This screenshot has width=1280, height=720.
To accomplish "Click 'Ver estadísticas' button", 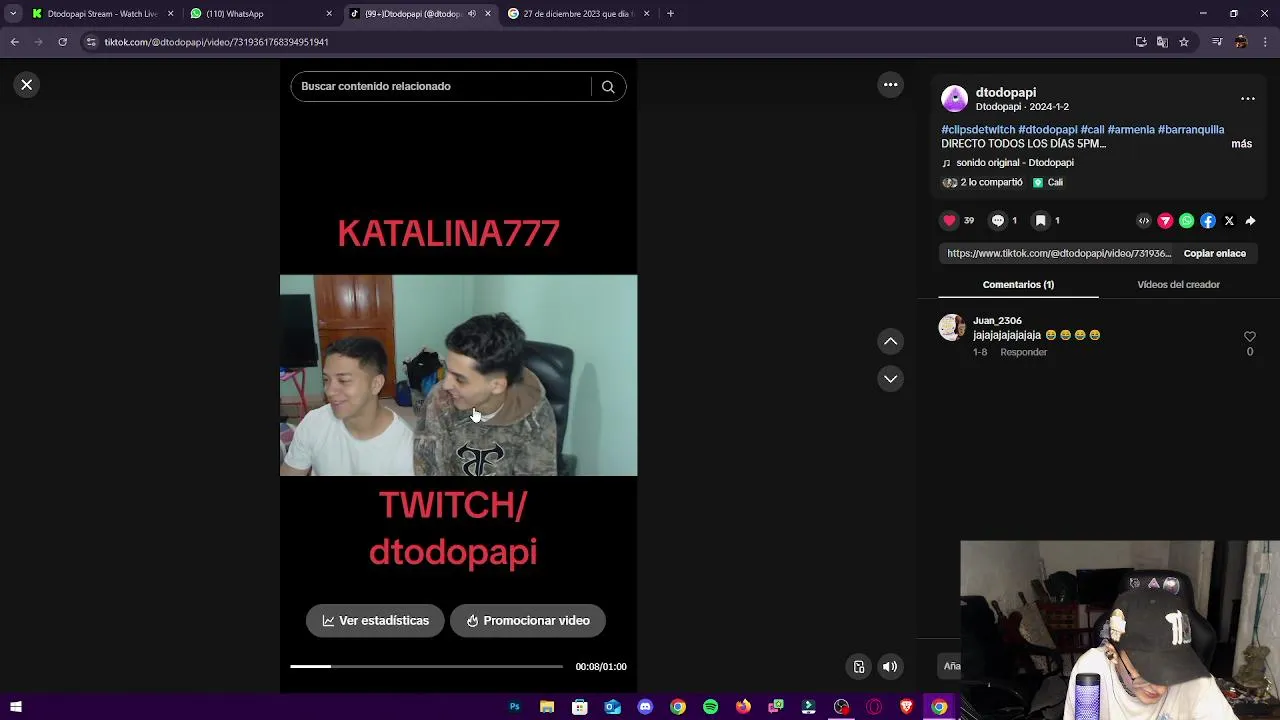I will (375, 621).
